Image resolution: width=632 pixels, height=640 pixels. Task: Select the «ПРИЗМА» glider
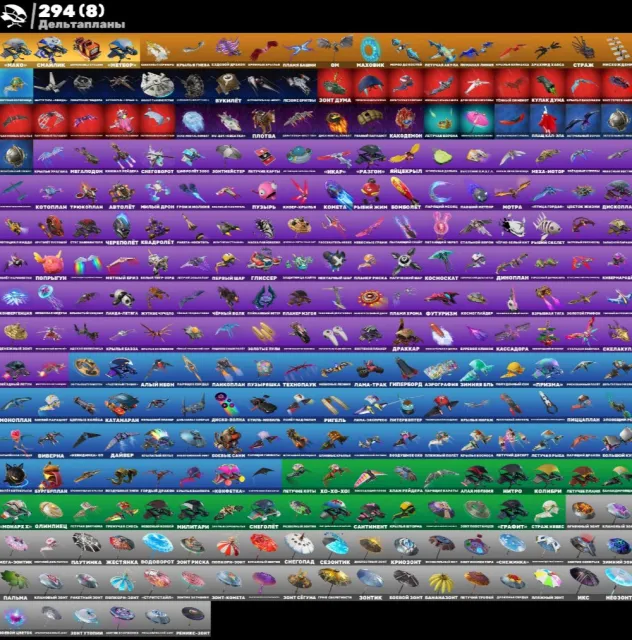548,370
